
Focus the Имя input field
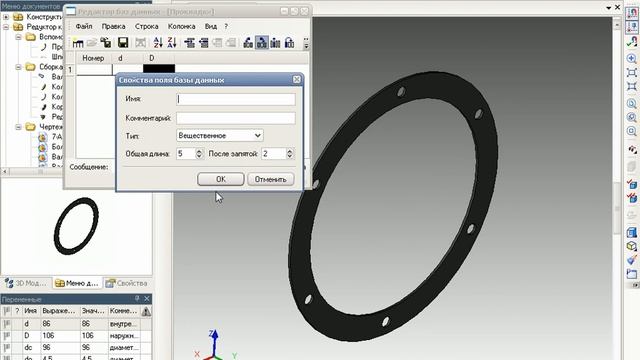tap(236, 99)
